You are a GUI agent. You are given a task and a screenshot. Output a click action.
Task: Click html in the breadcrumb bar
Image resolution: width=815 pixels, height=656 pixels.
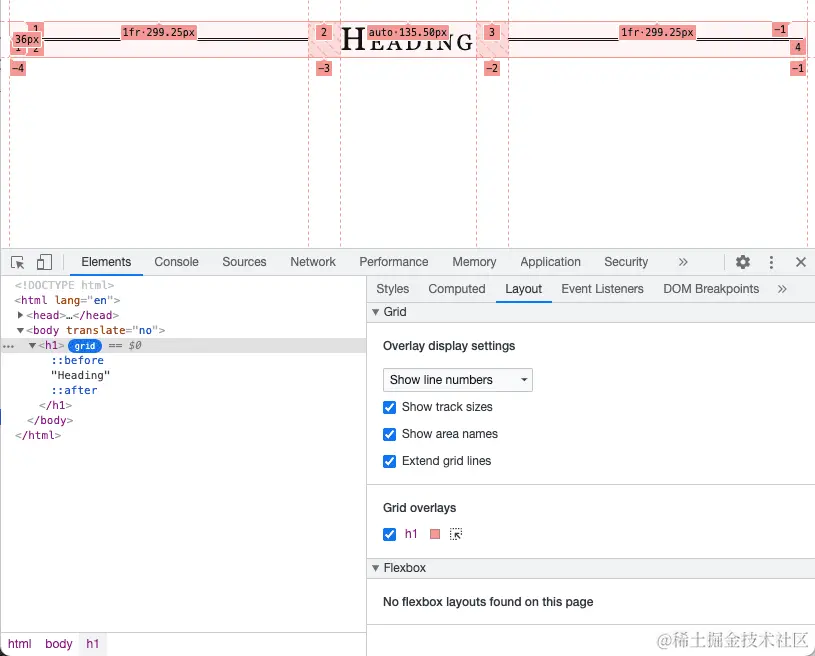tap(20, 644)
